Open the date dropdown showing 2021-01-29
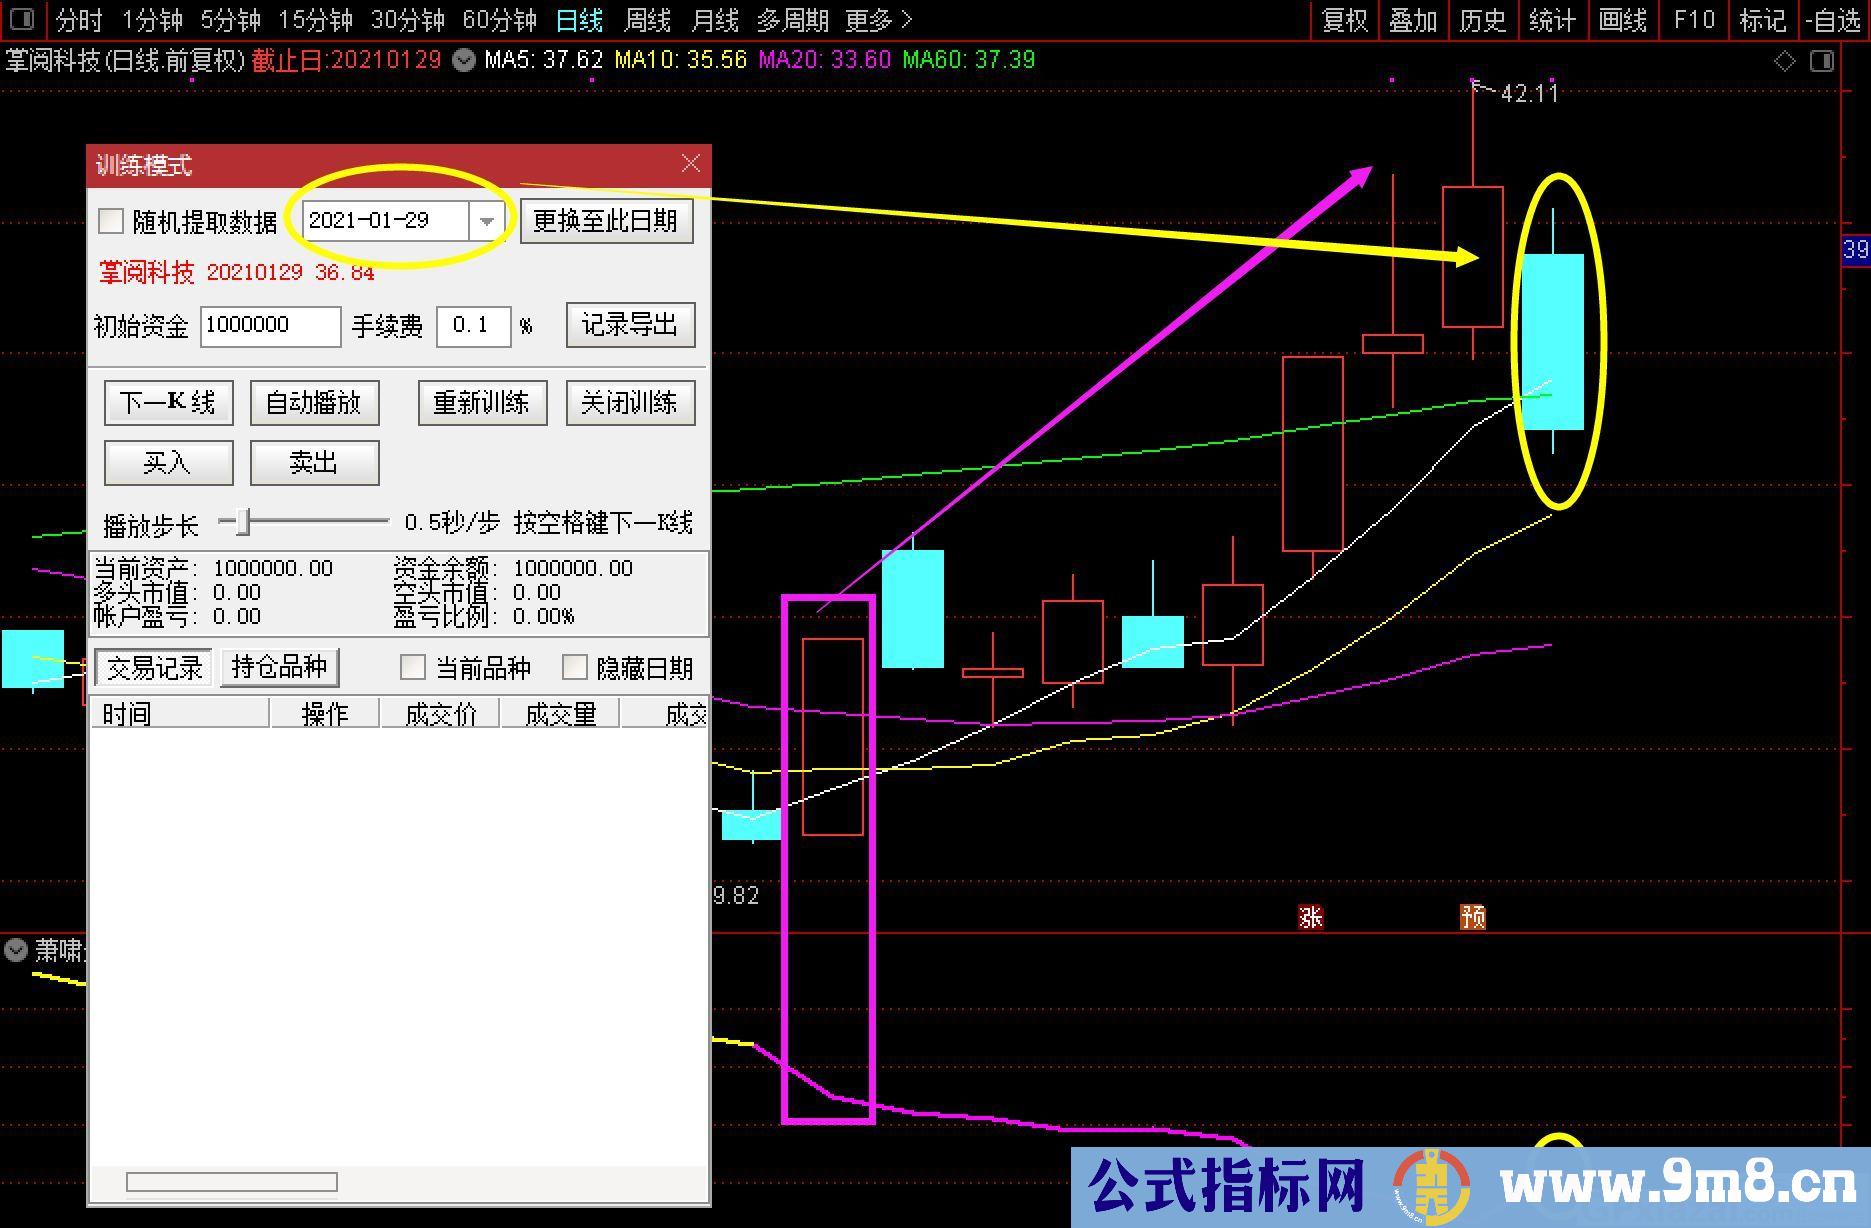Screen dimensions: 1871x1228 [x=486, y=221]
